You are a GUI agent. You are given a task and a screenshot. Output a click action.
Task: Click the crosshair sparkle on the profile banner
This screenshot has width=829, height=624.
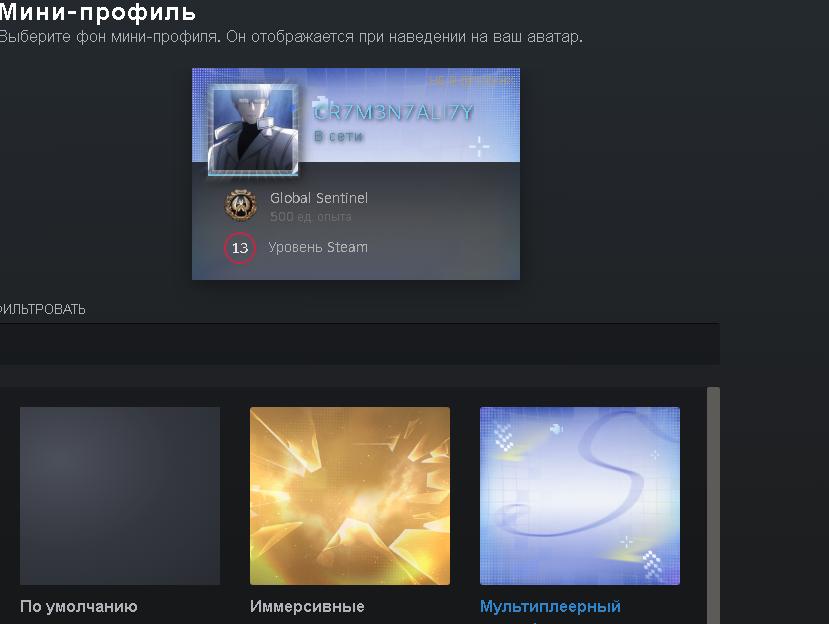coord(480,147)
